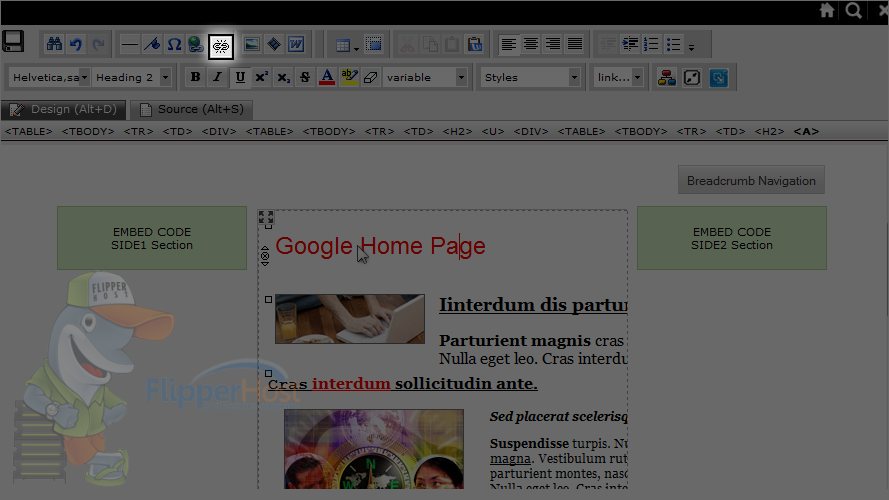The height and width of the screenshot is (500, 889).
Task: Paste from the clipboard icon
Action: (452, 44)
